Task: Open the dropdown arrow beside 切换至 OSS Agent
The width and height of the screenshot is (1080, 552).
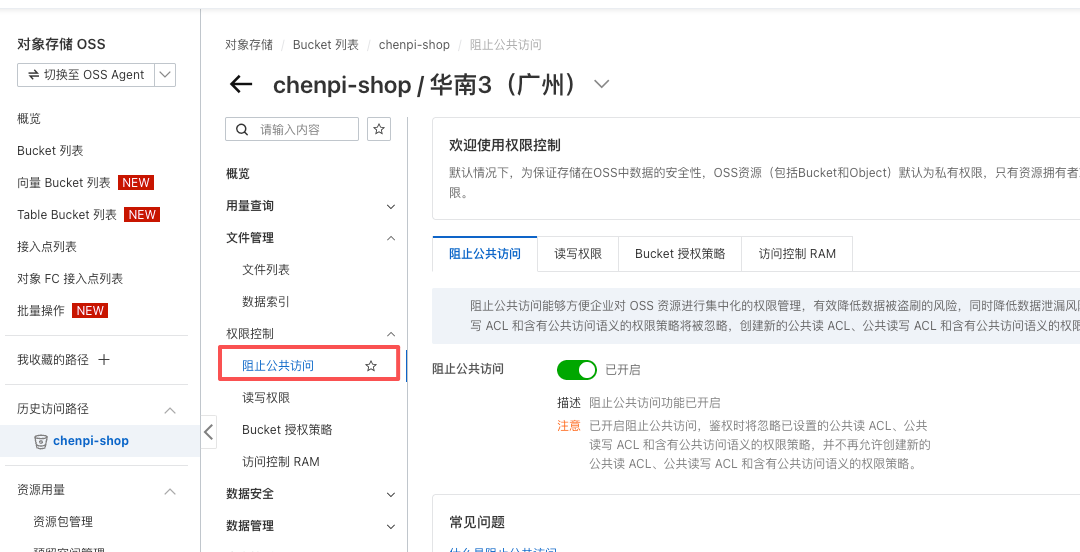Action: click(x=165, y=74)
